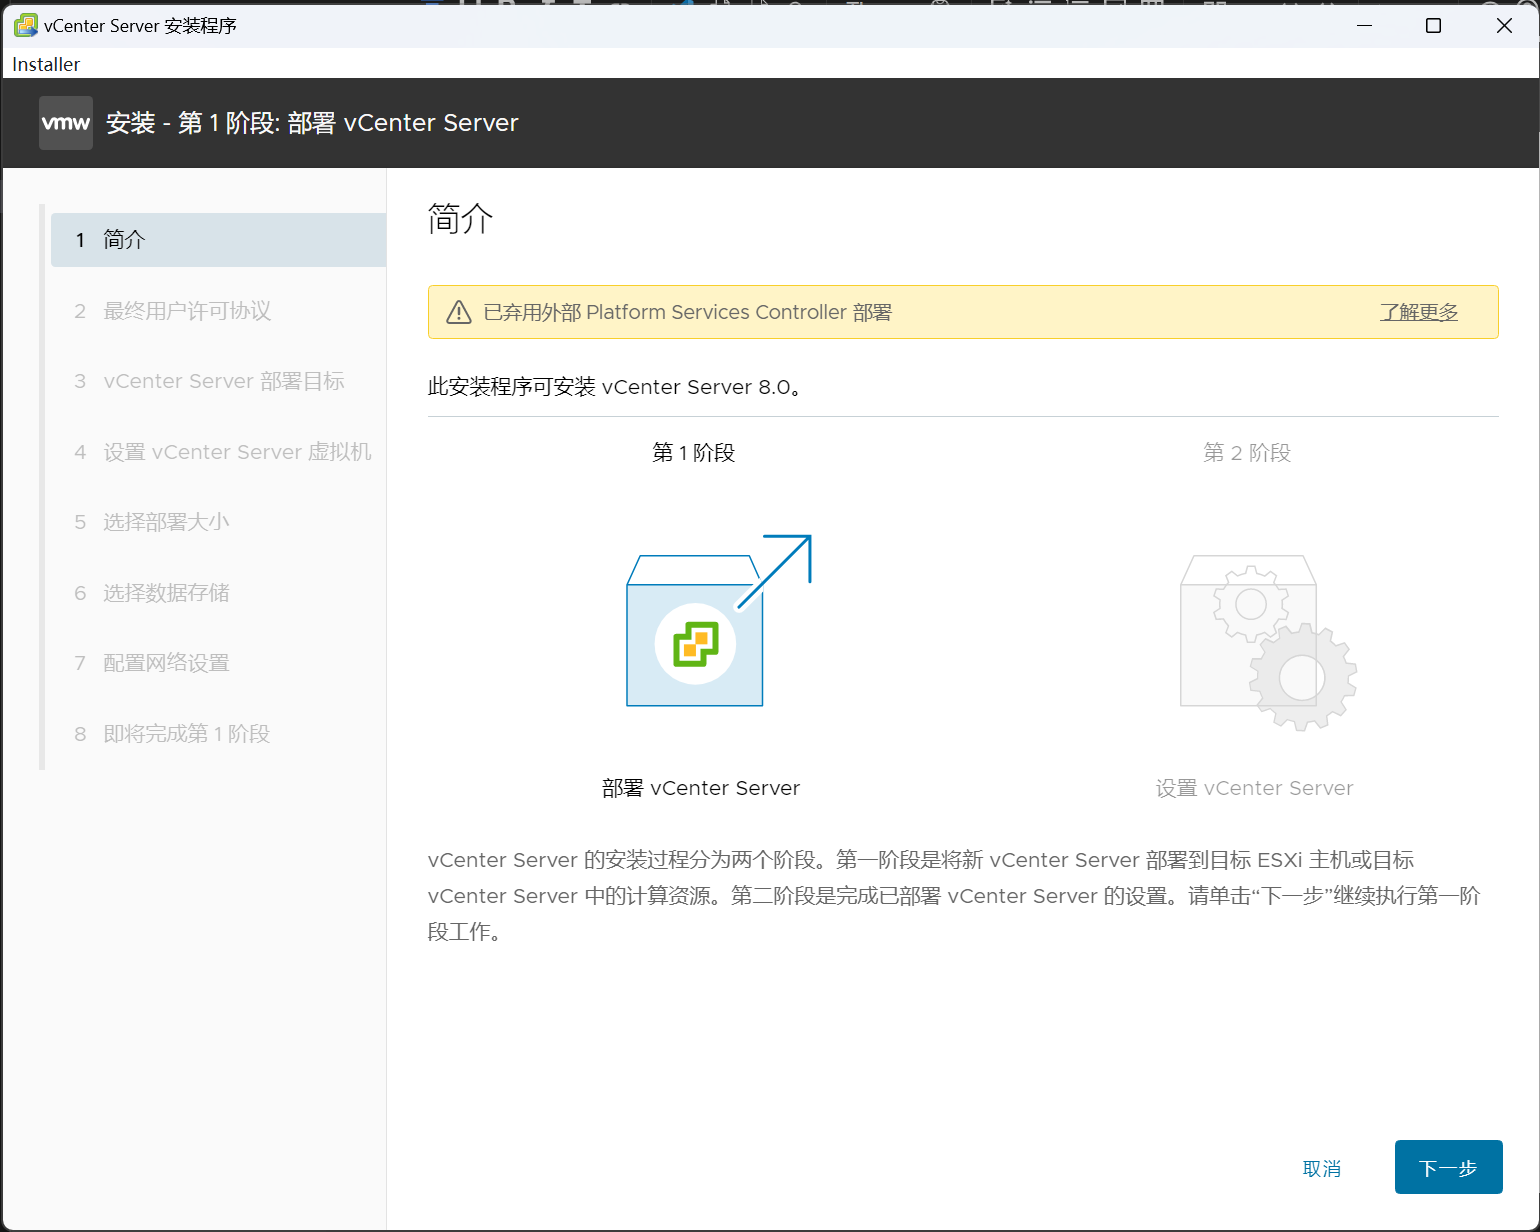Select step 1 简介 in sidebar

coord(218,240)
